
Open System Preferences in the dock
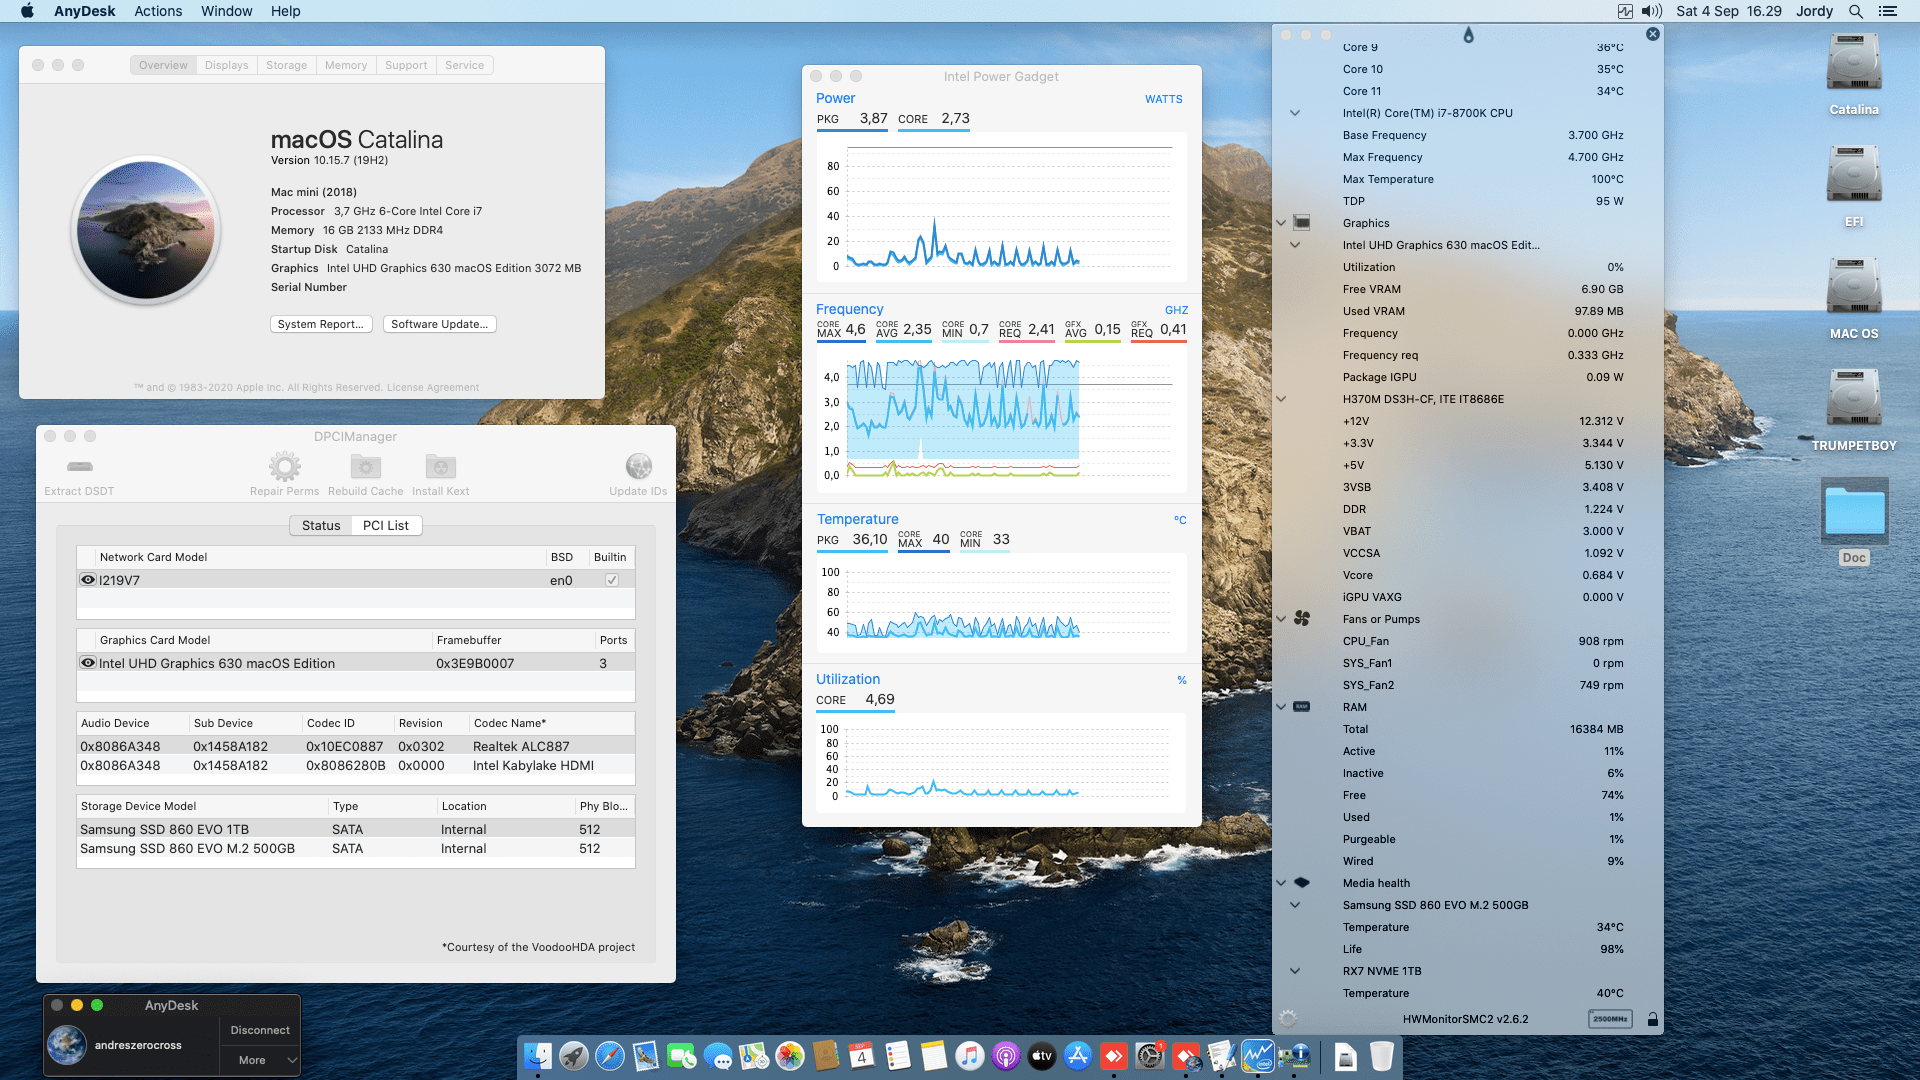pos(1150,1055)
